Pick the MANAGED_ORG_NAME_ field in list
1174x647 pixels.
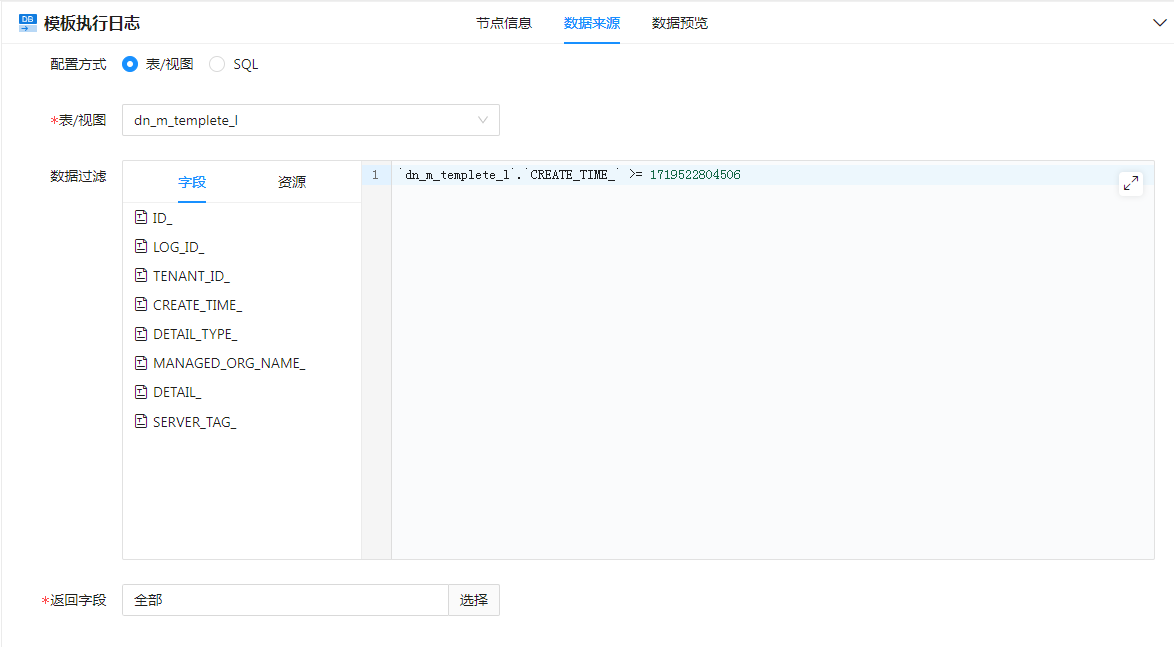click(x=228, y=363)
